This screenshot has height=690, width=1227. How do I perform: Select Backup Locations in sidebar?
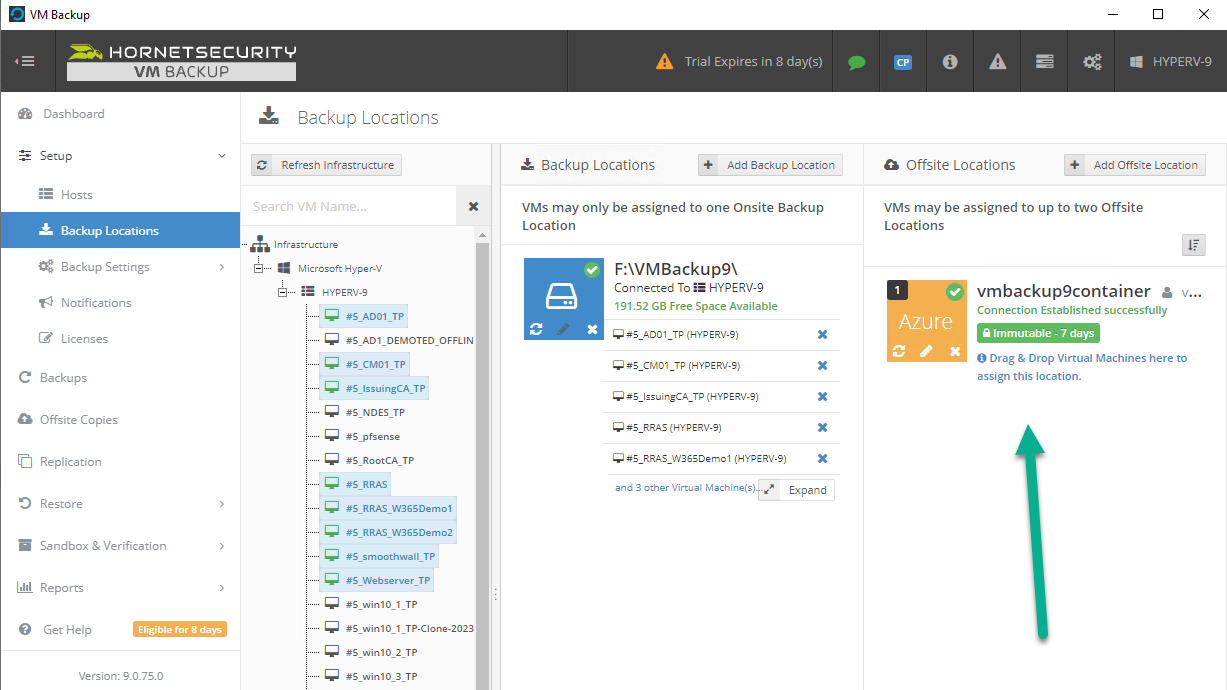tap(120, 231)
